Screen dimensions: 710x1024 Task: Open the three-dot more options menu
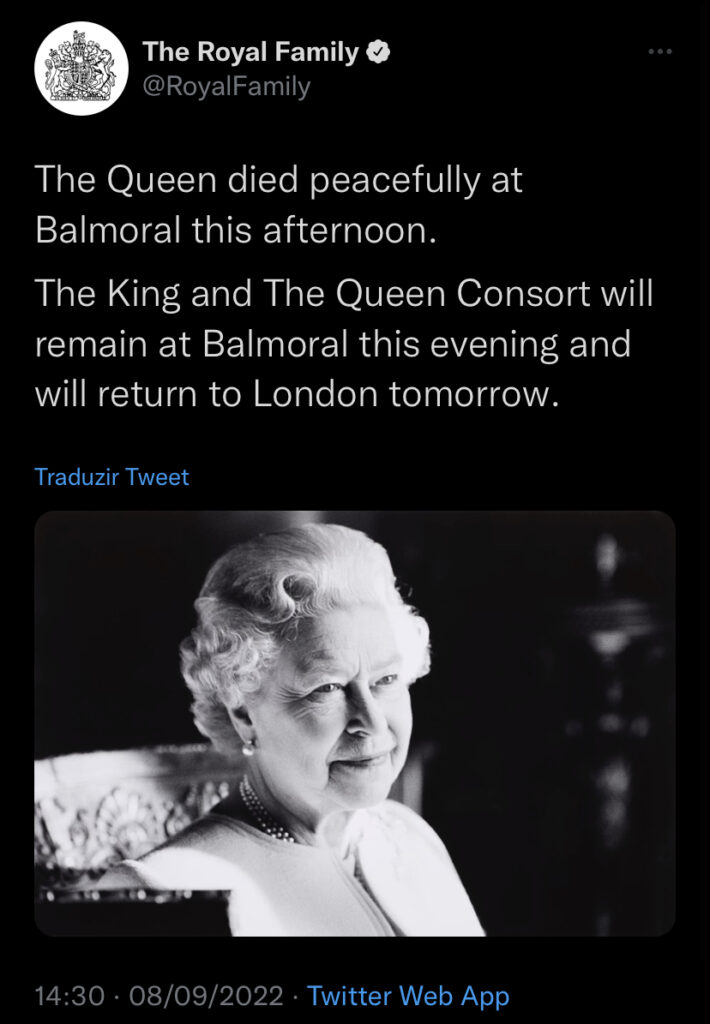(659, 52)
